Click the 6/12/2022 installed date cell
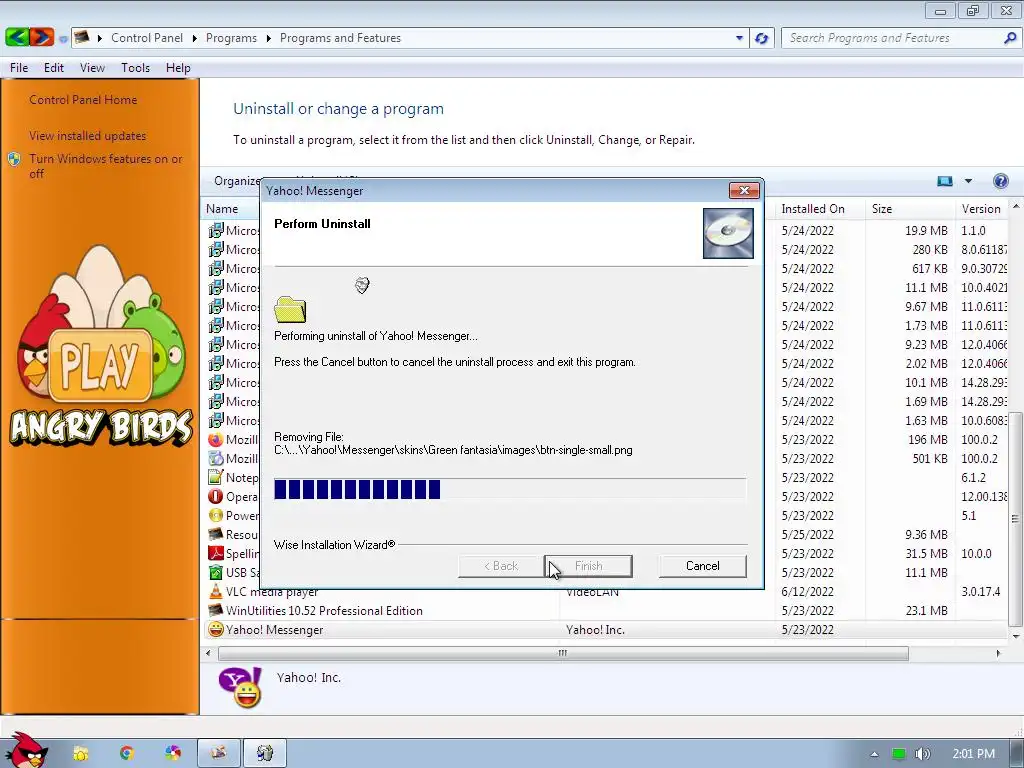The height and width of the screenshot is (768, 1024). pos(807,592)
